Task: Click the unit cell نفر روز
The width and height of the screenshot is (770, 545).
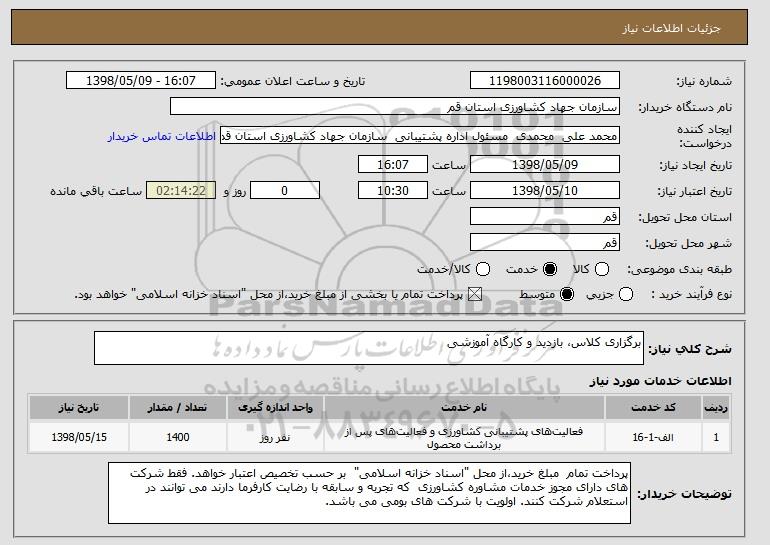Action: point(275,437)
